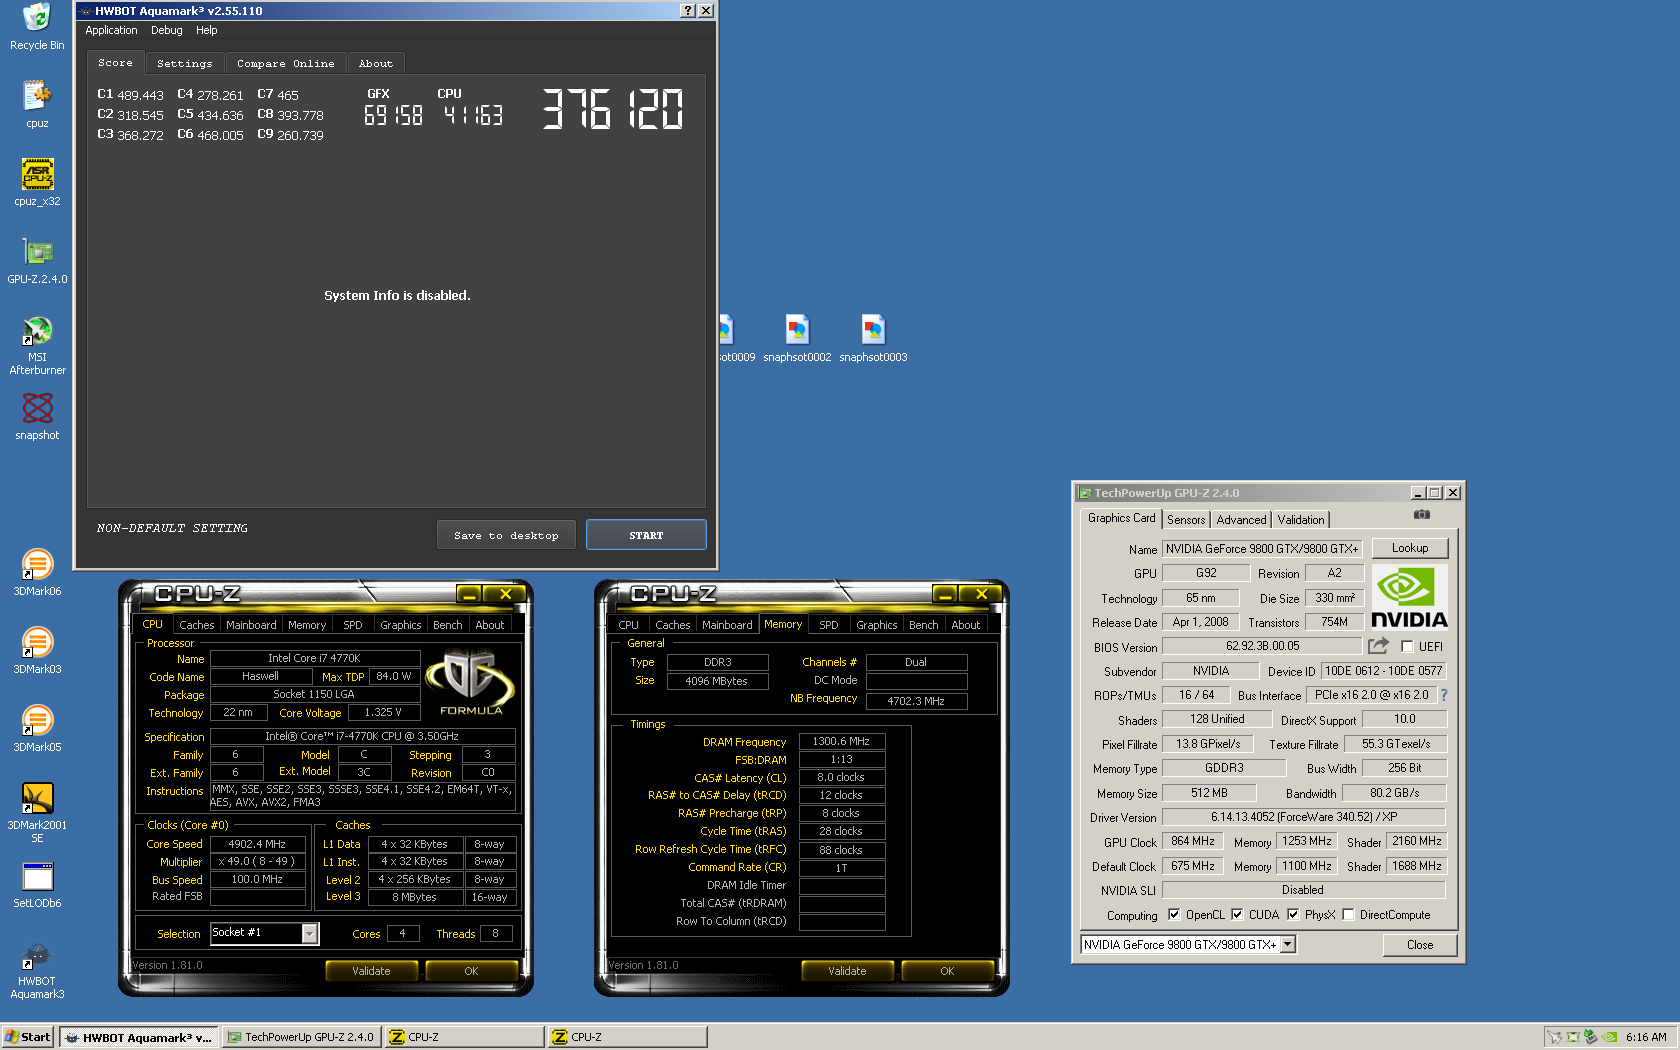Click the GPU-Z Lookup button
Viewport: 1680px width, 1050px height.
click(1410, 548)
